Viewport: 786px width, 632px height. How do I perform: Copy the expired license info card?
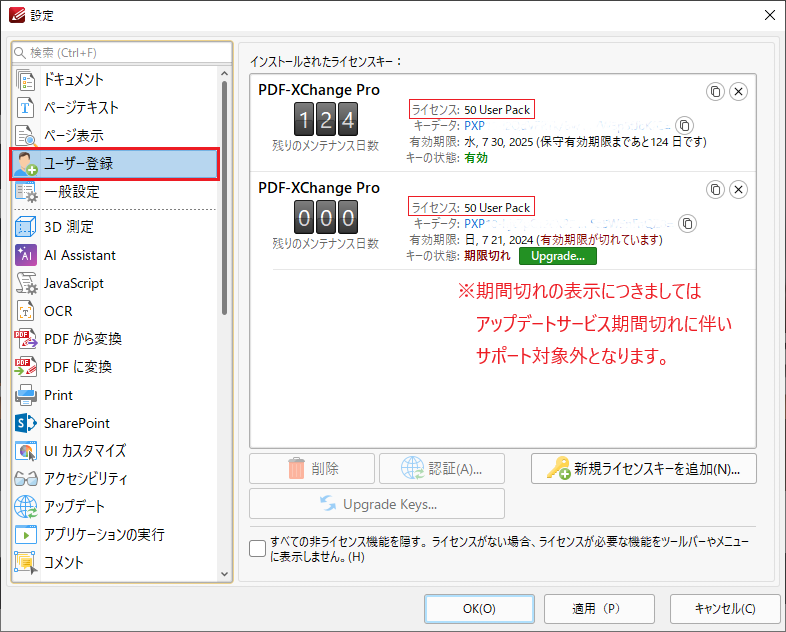pyautogui.click(x=715, y=189)
